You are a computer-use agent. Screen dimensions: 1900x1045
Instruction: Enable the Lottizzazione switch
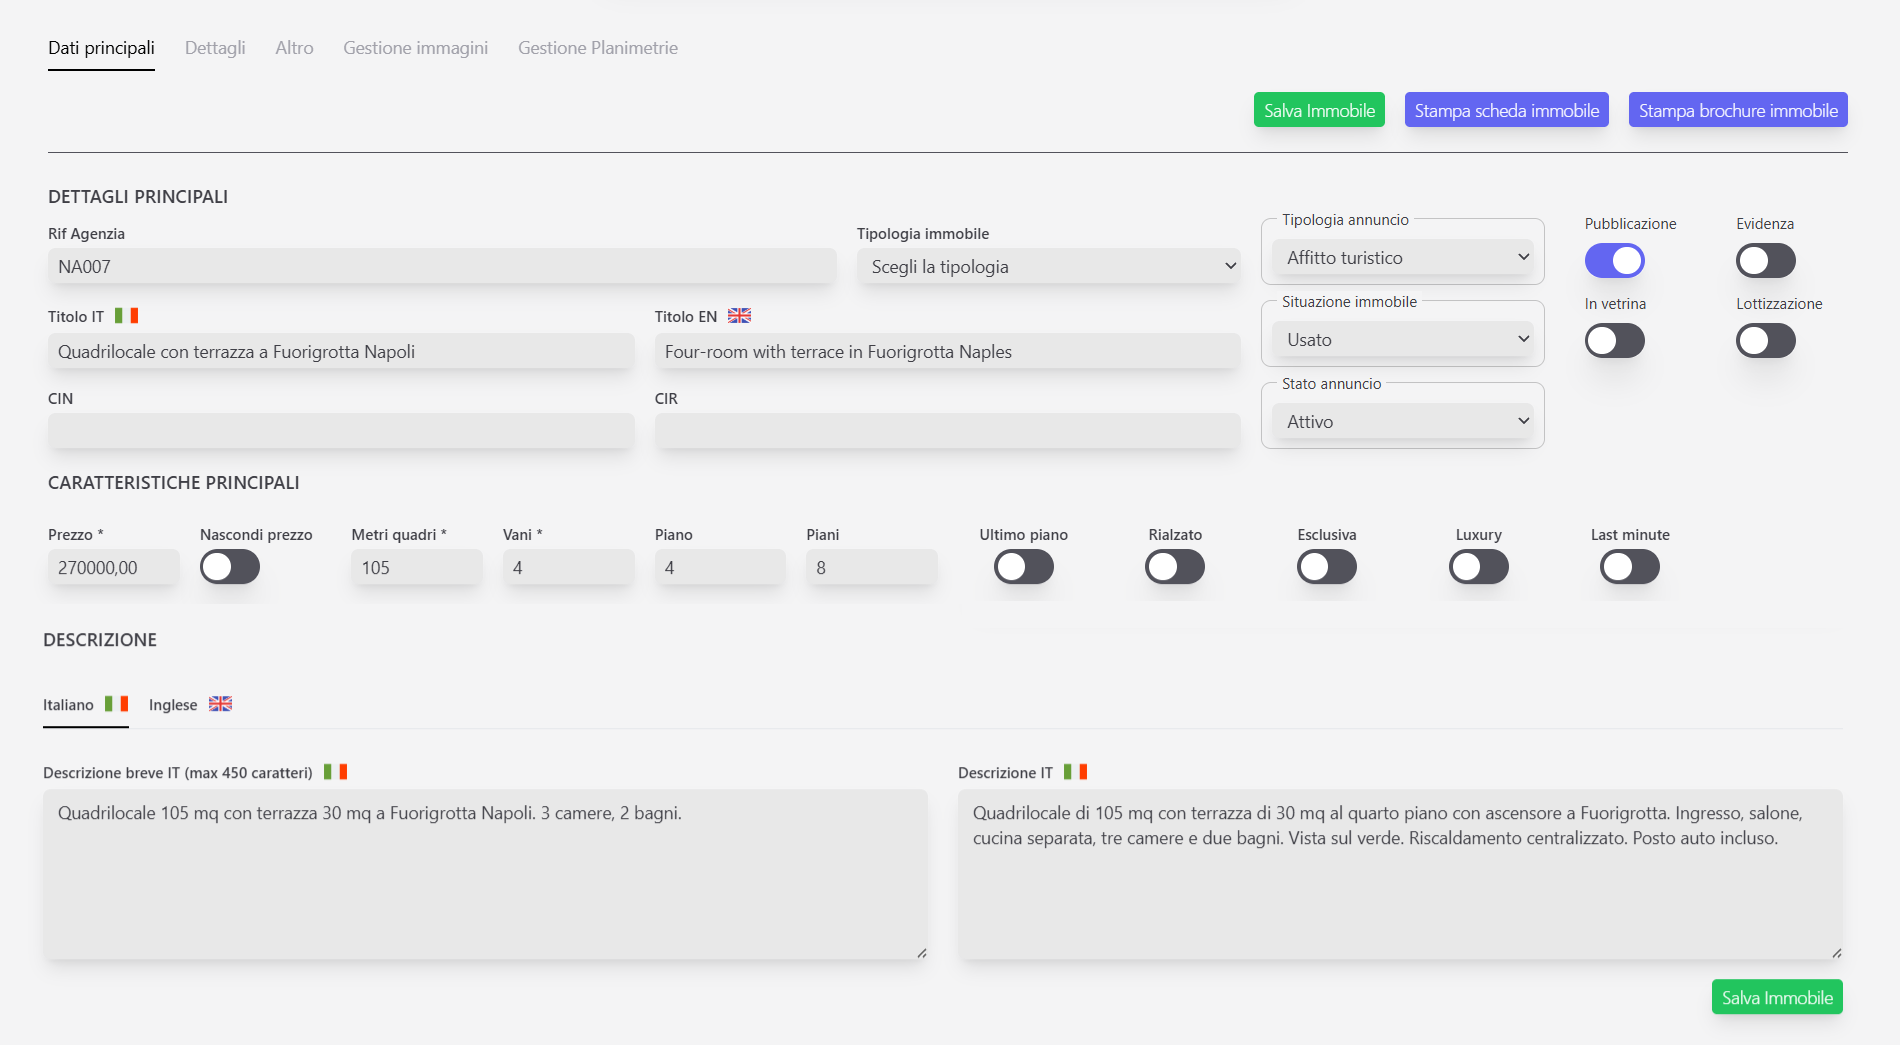[x=1765, y=341]
